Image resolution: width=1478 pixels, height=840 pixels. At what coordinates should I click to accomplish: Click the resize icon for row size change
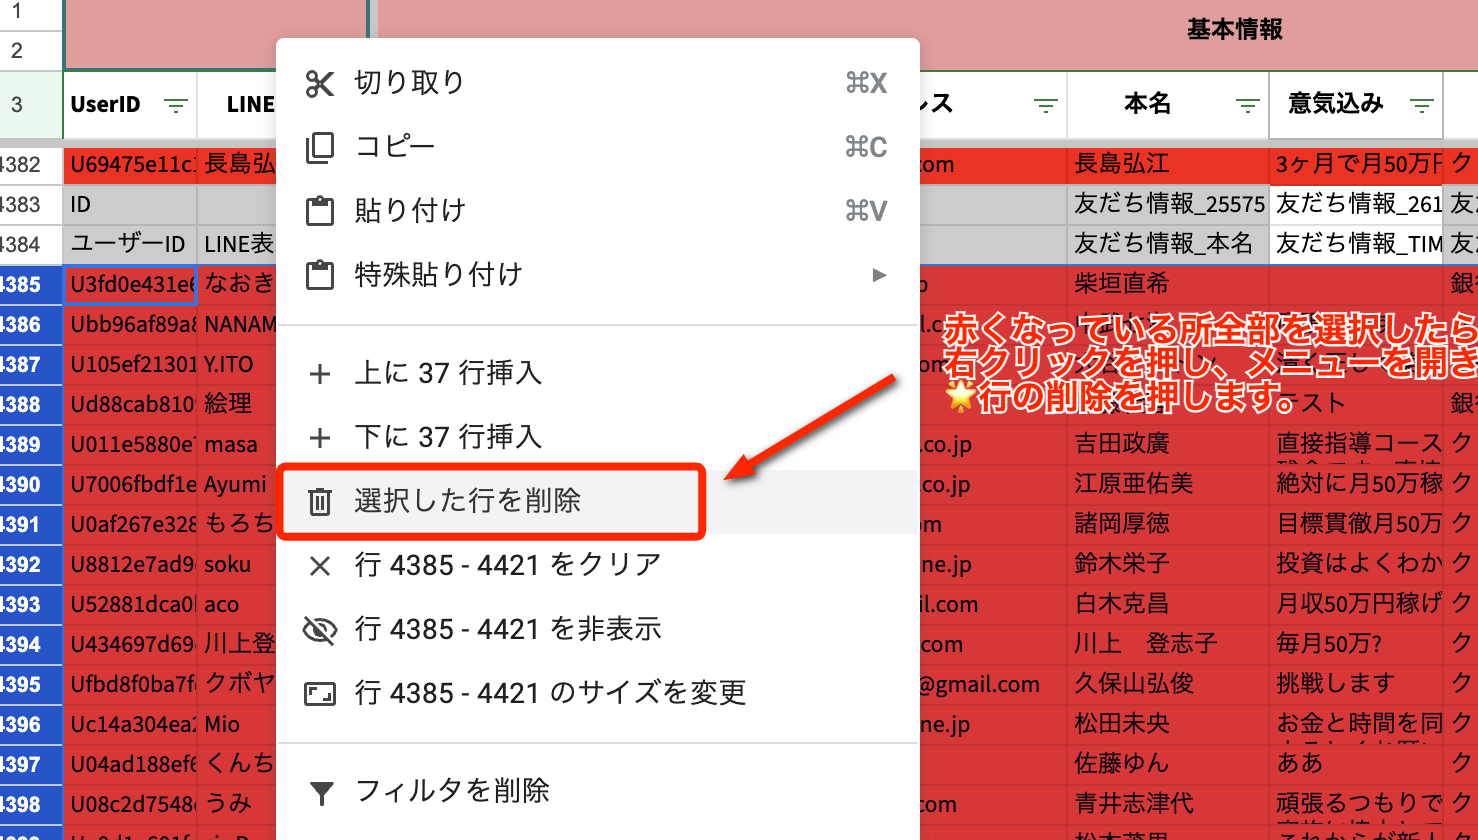pos(321,691)
